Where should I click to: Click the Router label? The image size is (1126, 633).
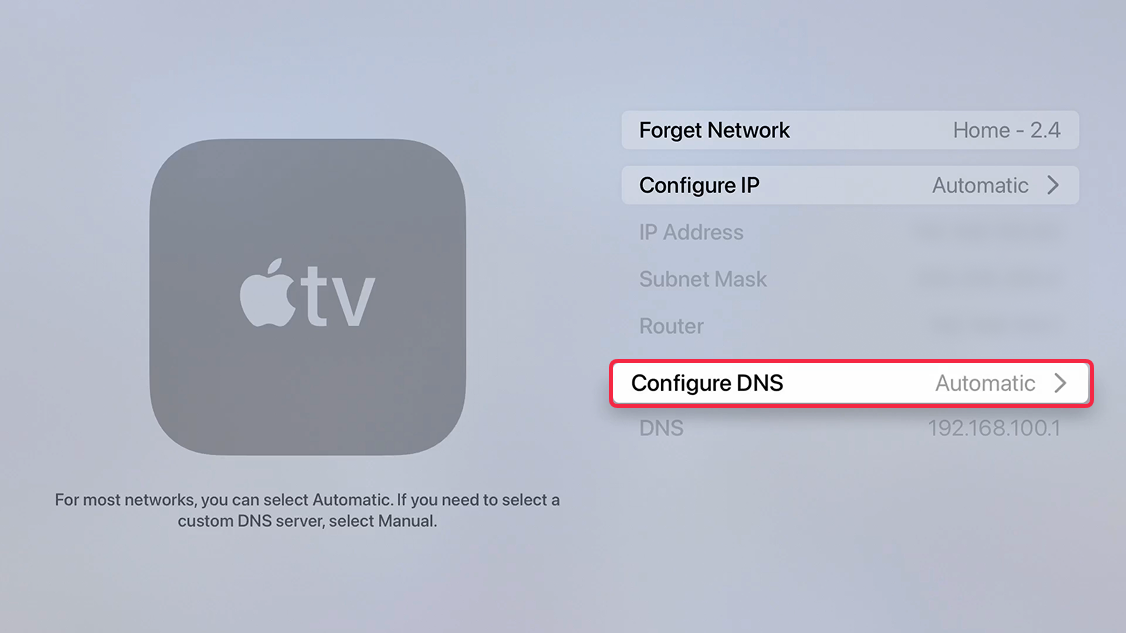pyautogui.click(x=671, y=326)
